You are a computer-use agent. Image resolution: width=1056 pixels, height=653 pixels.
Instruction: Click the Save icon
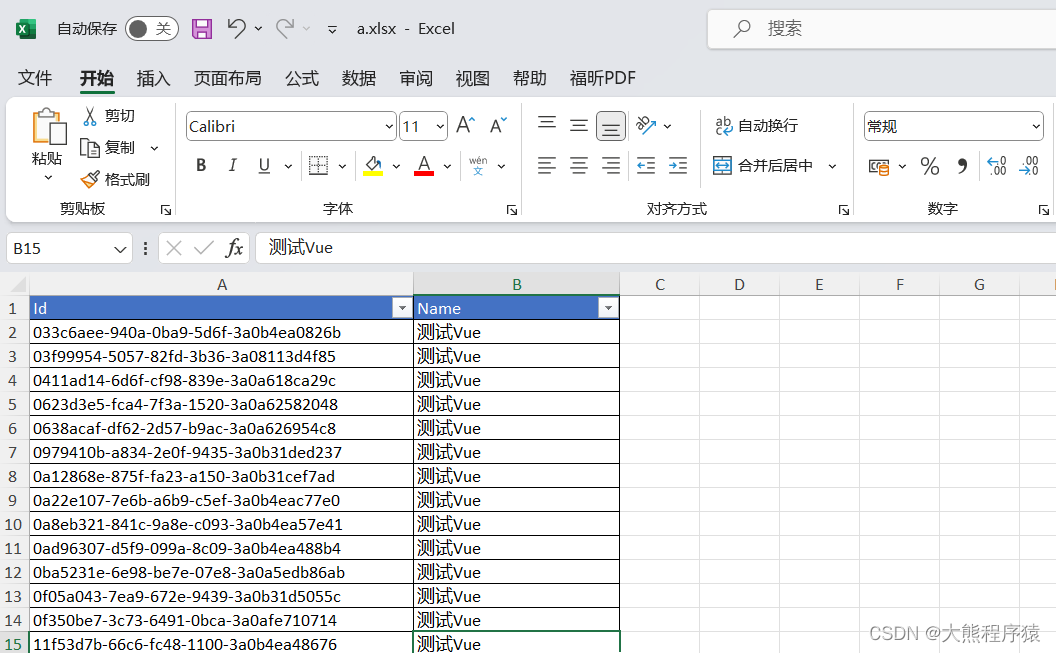(202, 28)
